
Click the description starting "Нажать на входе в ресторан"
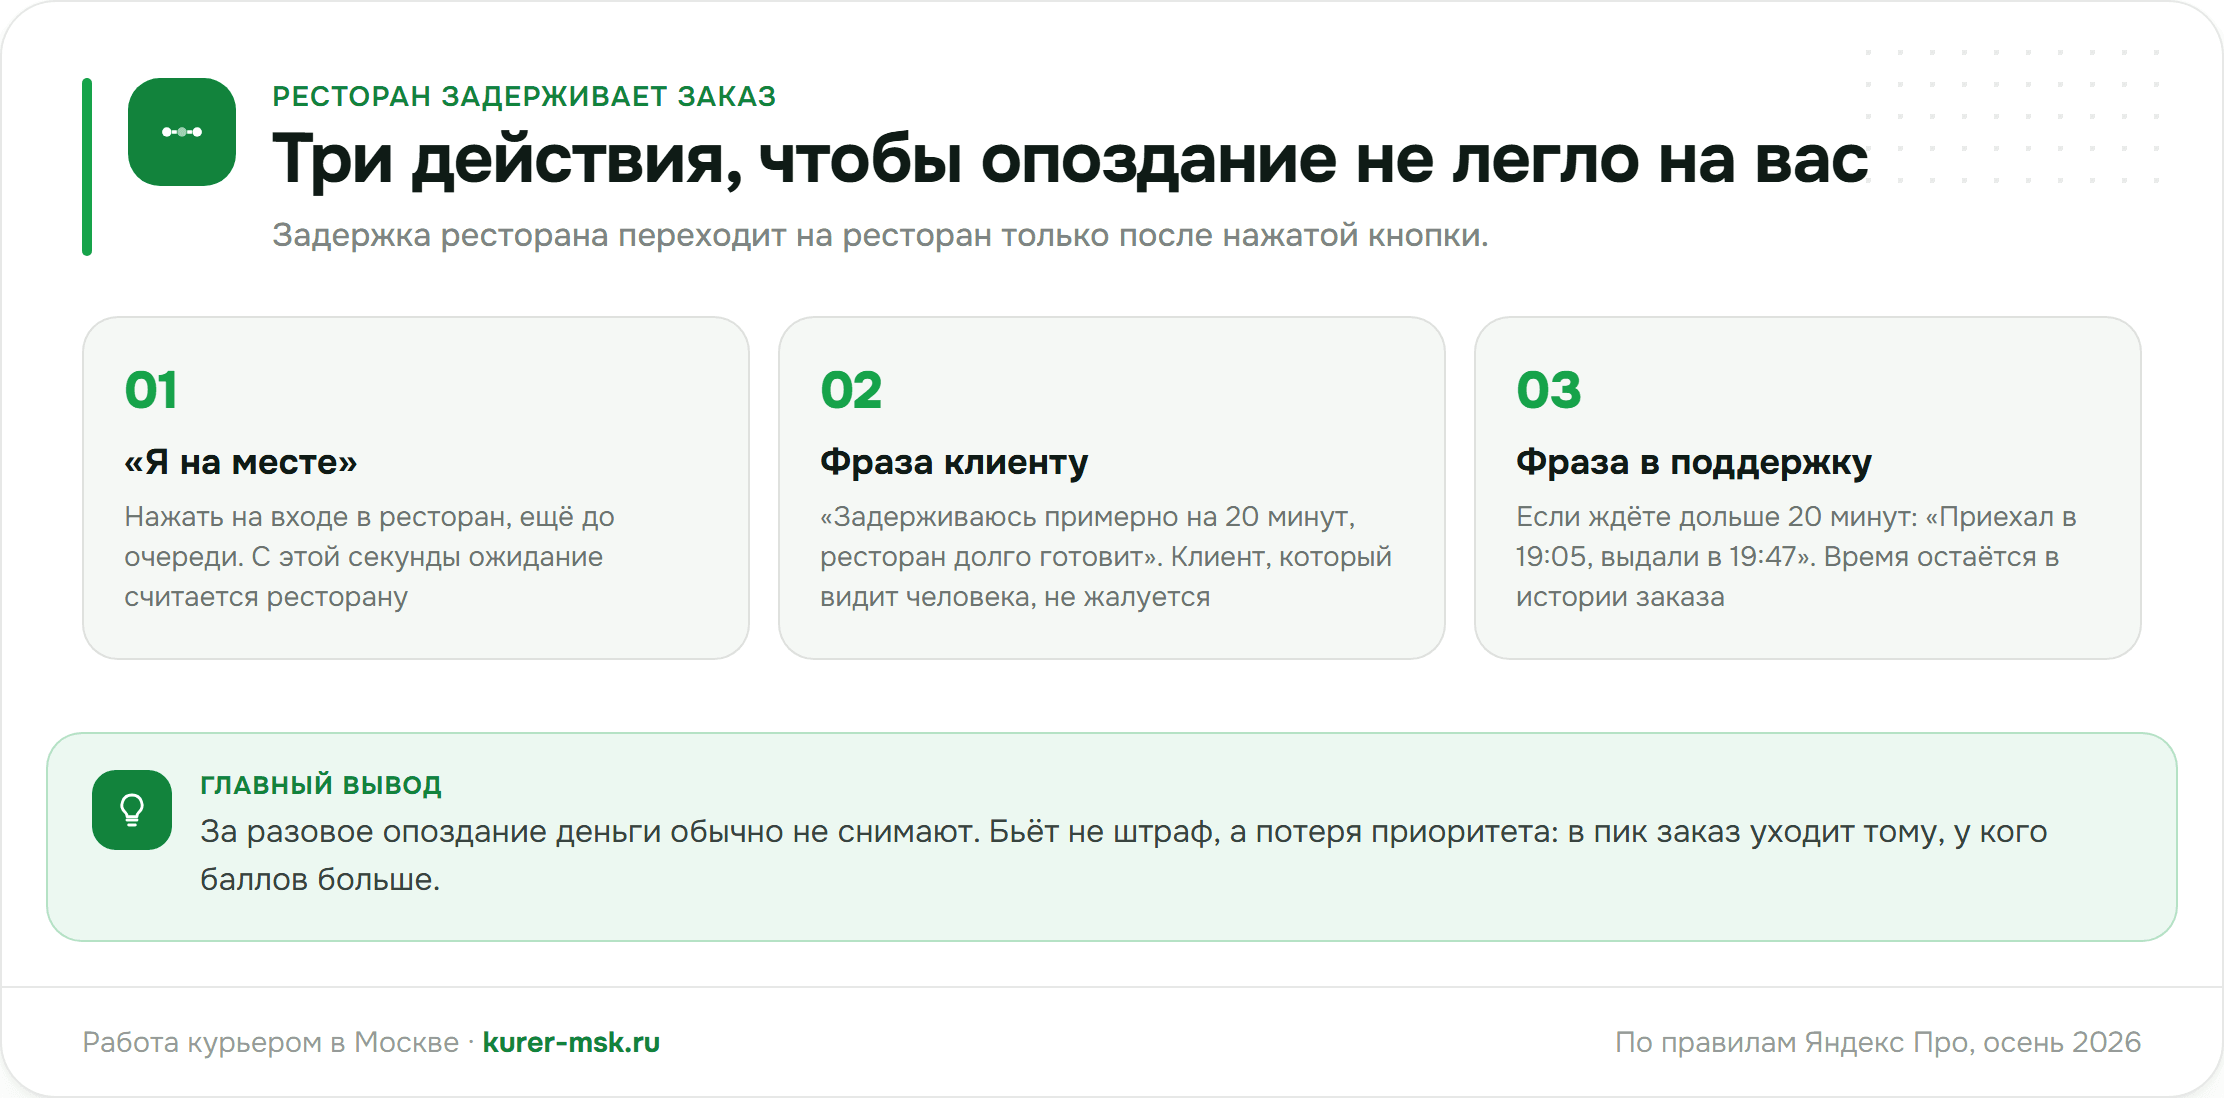(369, 556)
